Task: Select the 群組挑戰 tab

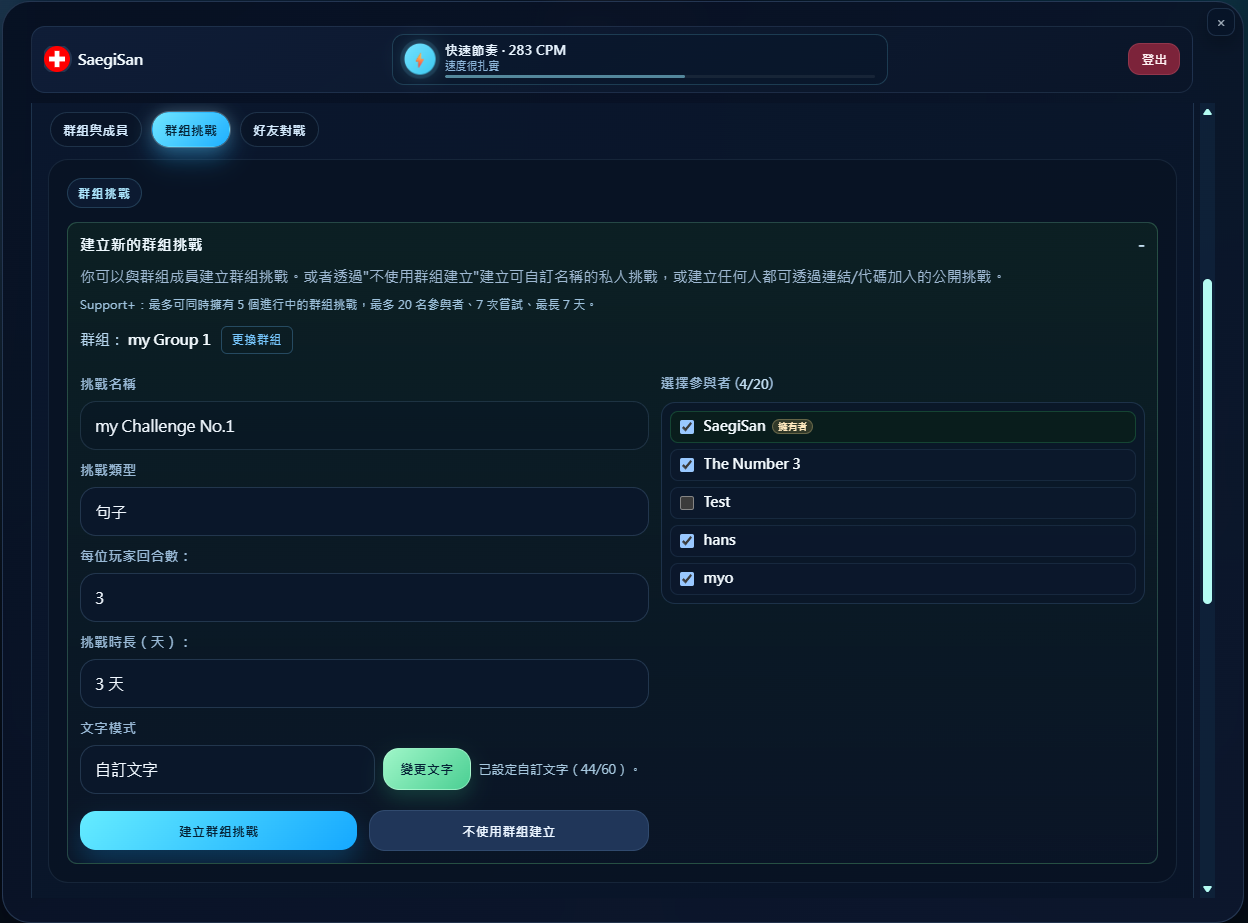Action: pyautogui.click(x=191, y=130)
